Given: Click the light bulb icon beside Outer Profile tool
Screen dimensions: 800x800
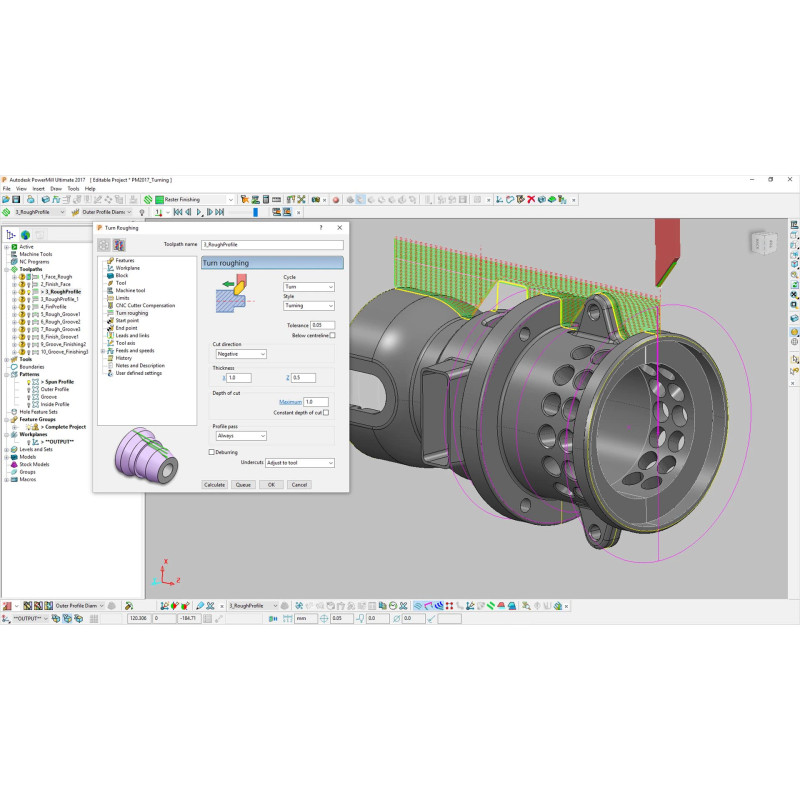Looking at the screenshot, I should tap(143, 212).
